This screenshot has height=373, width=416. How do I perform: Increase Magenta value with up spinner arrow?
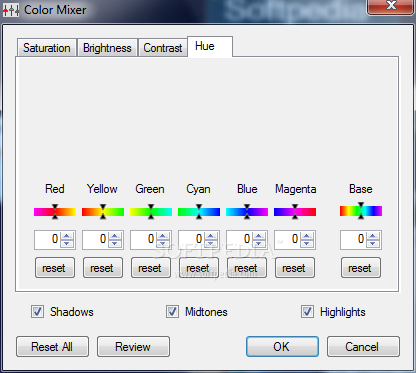[307, 236]
